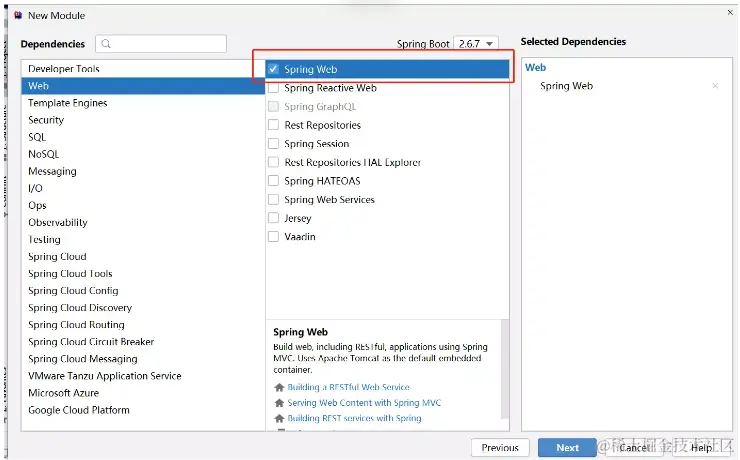Select the SQL category

(x=143, y=137)
